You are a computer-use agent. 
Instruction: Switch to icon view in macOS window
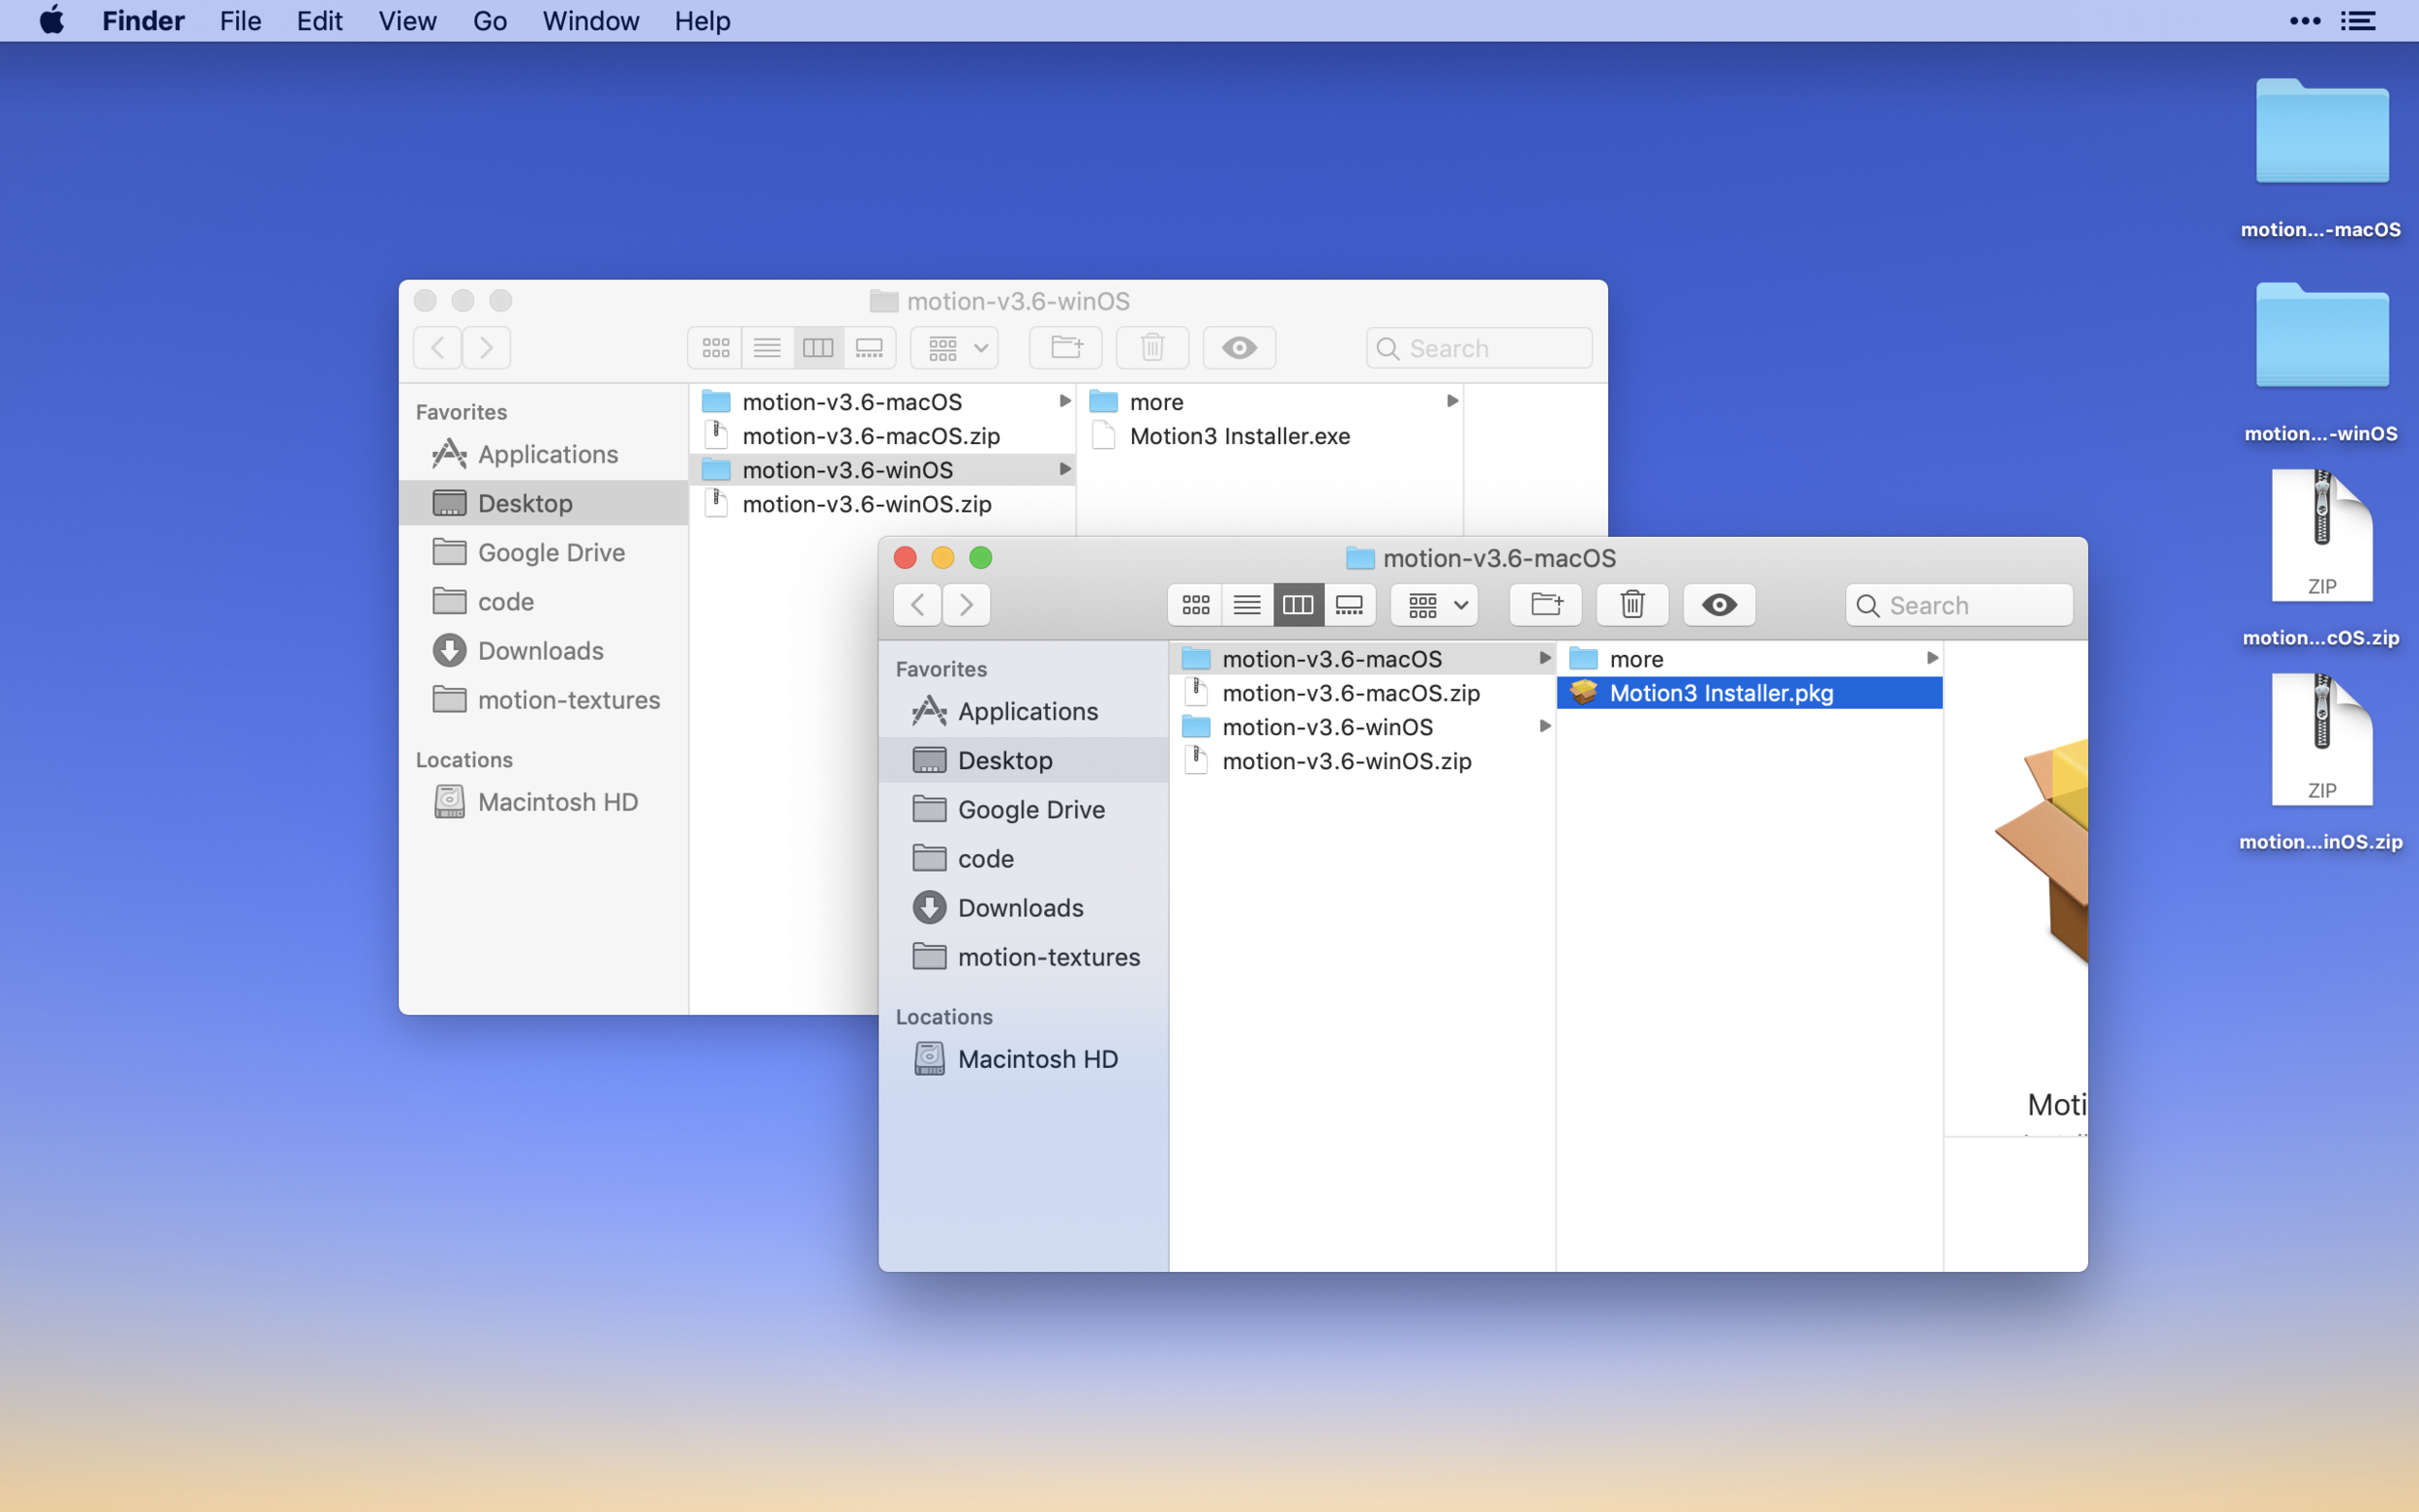coord(1195,605)
